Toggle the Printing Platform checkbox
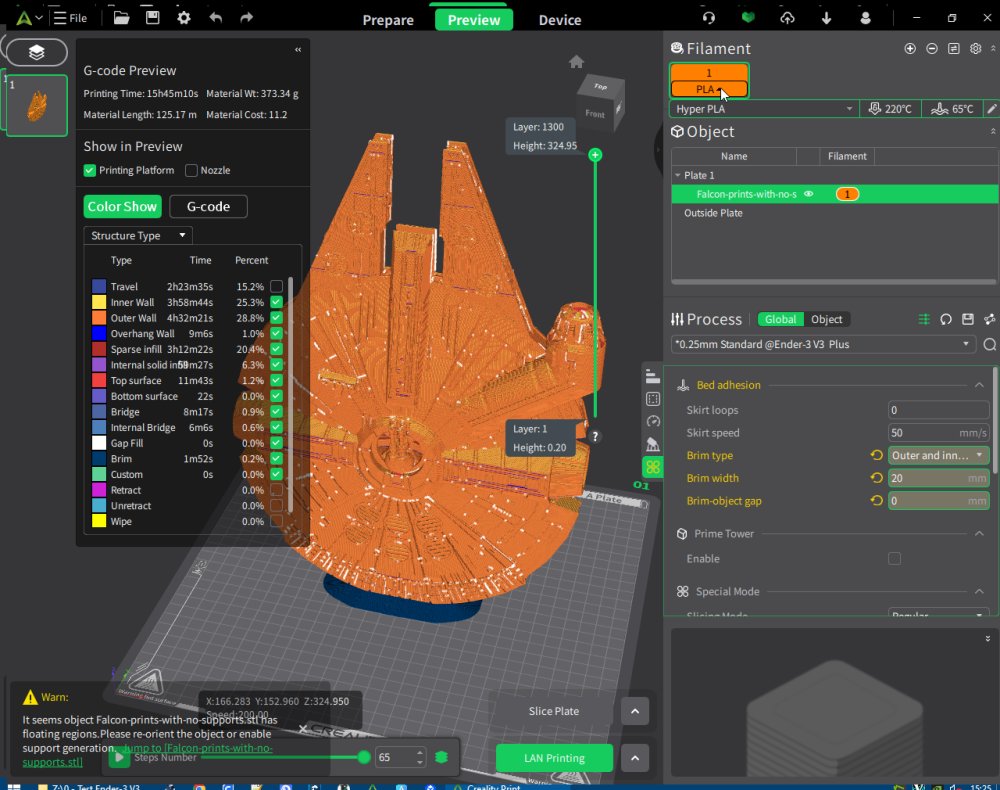This screenshot has height=790, width=1000. pos(89,170)
